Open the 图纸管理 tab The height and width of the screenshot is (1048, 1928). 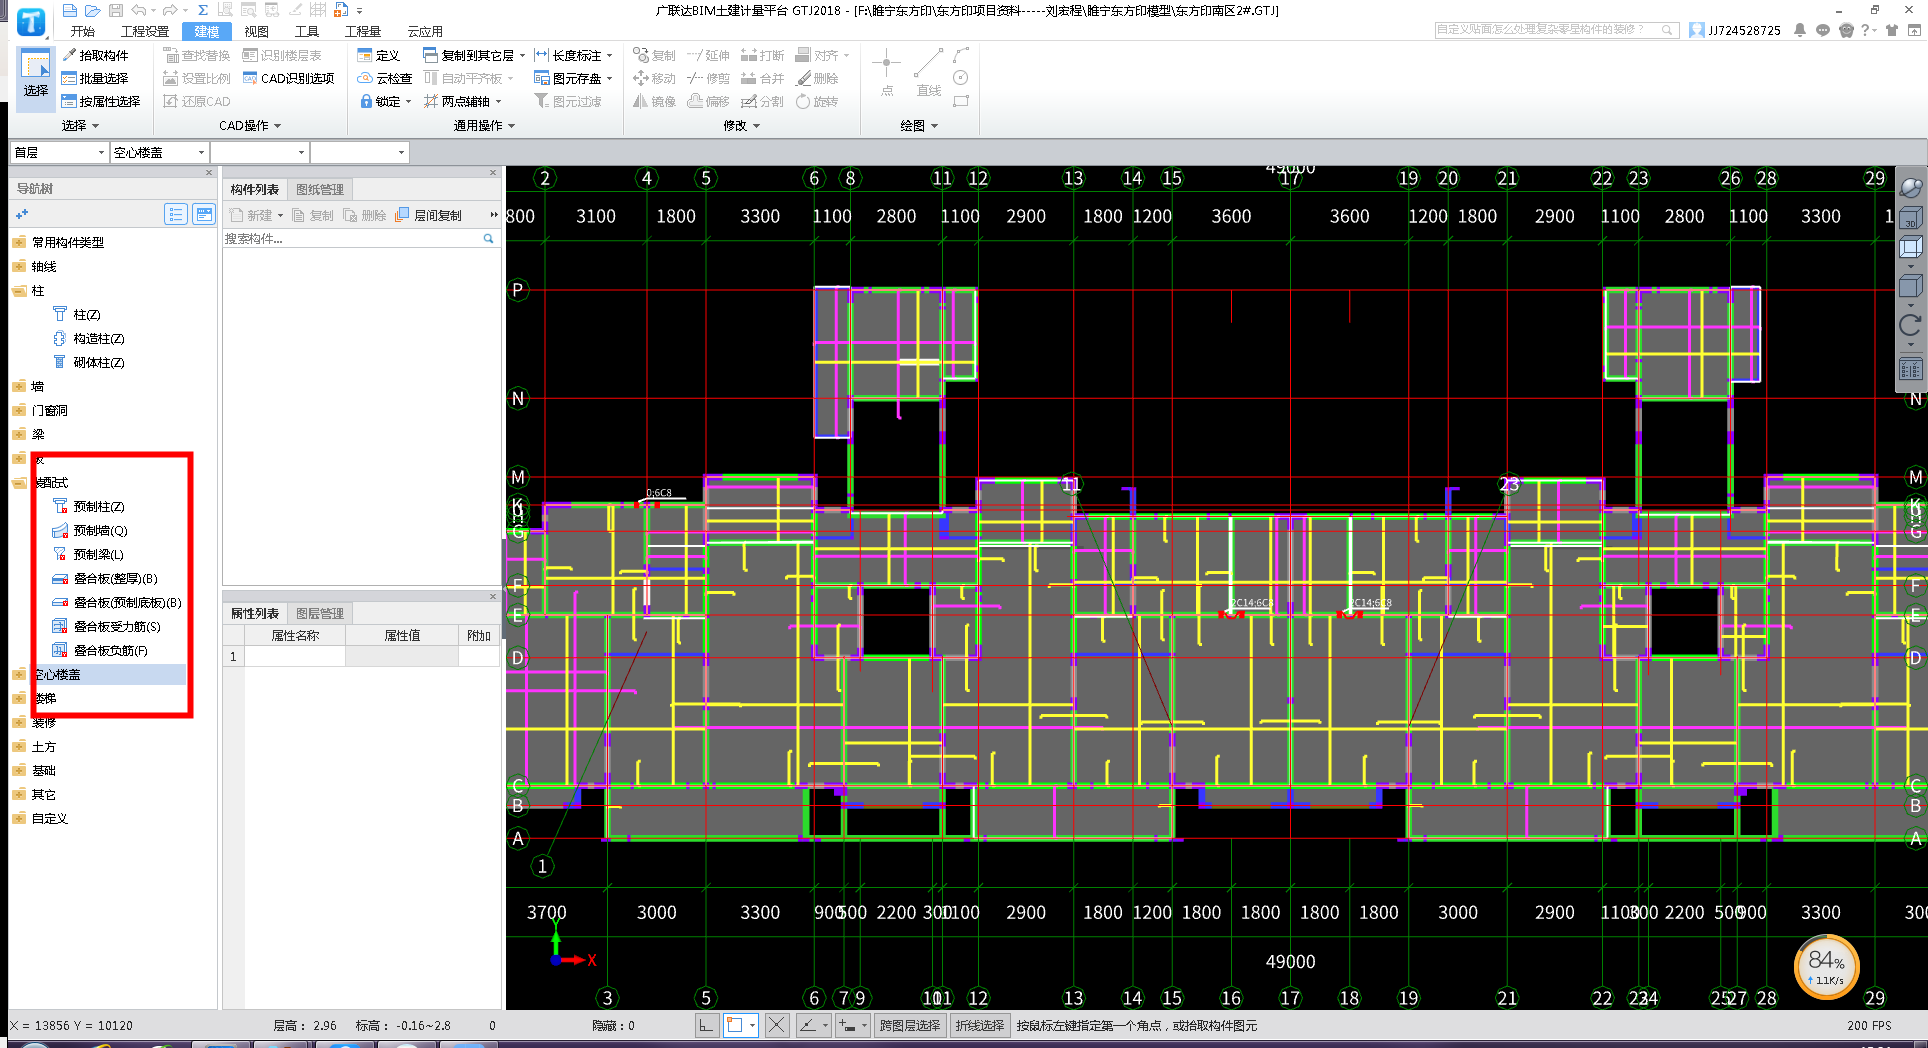[320, 189]
